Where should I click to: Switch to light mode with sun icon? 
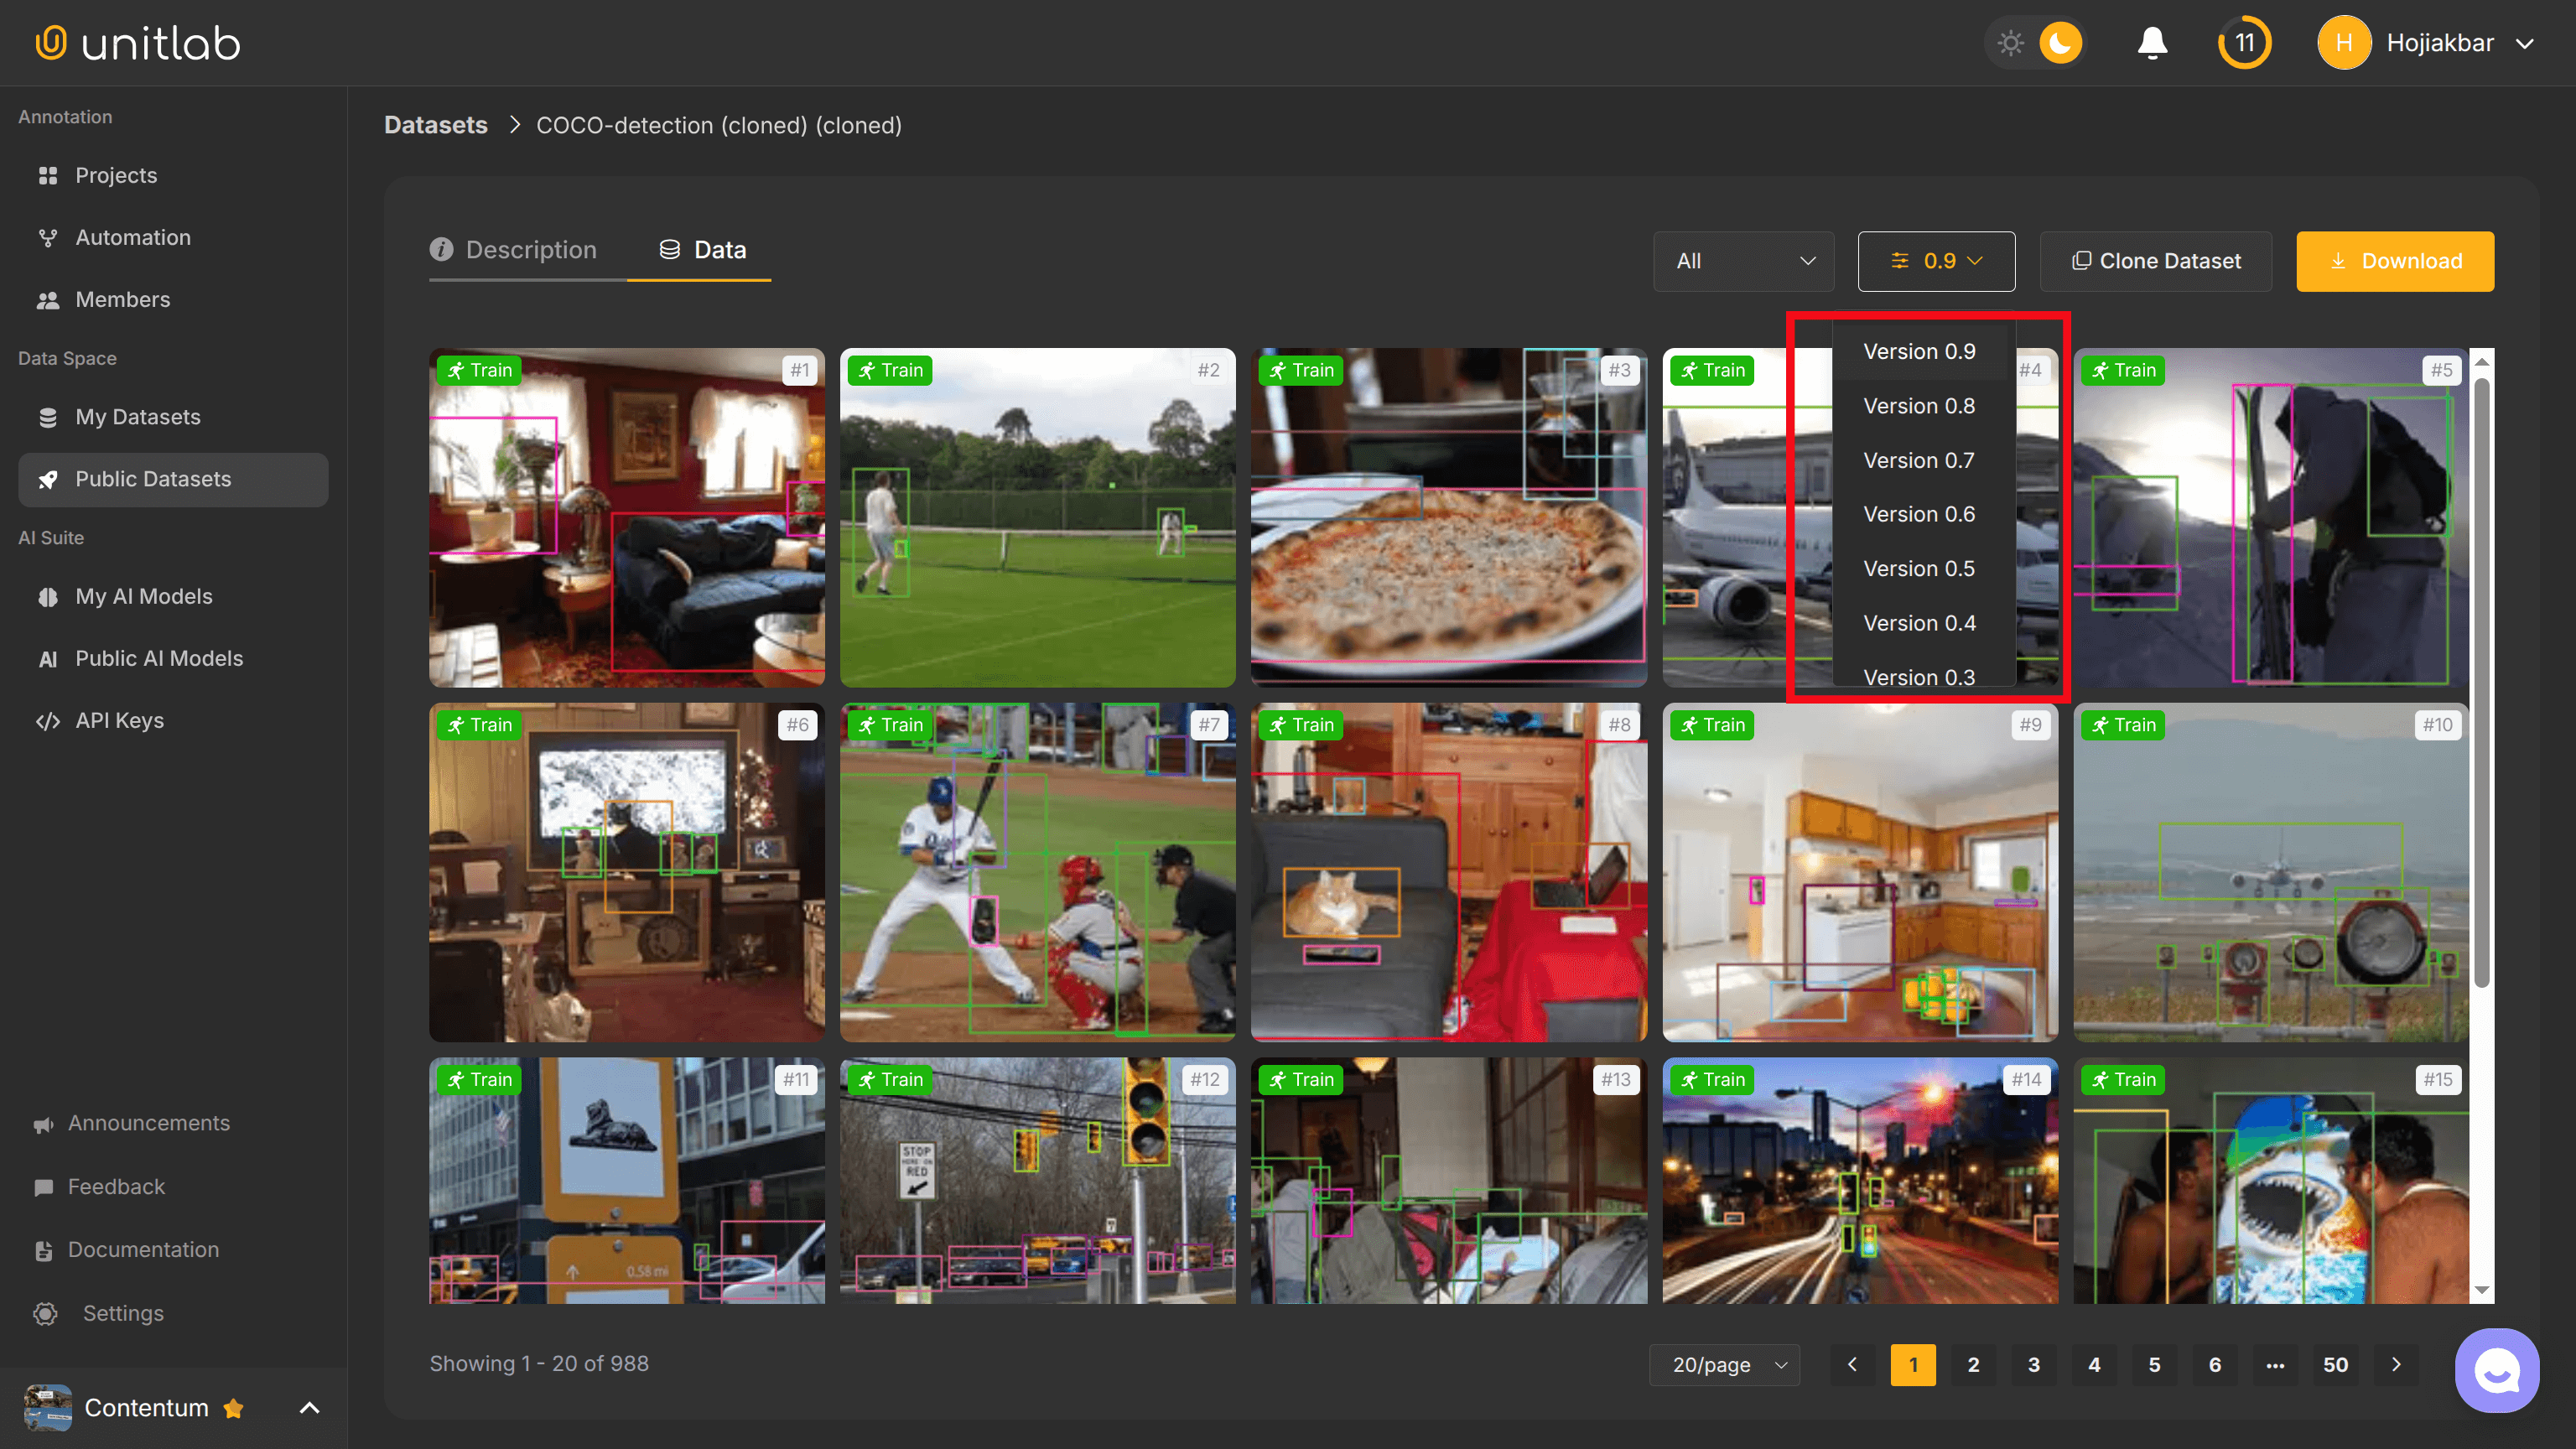click(2010, 43)
